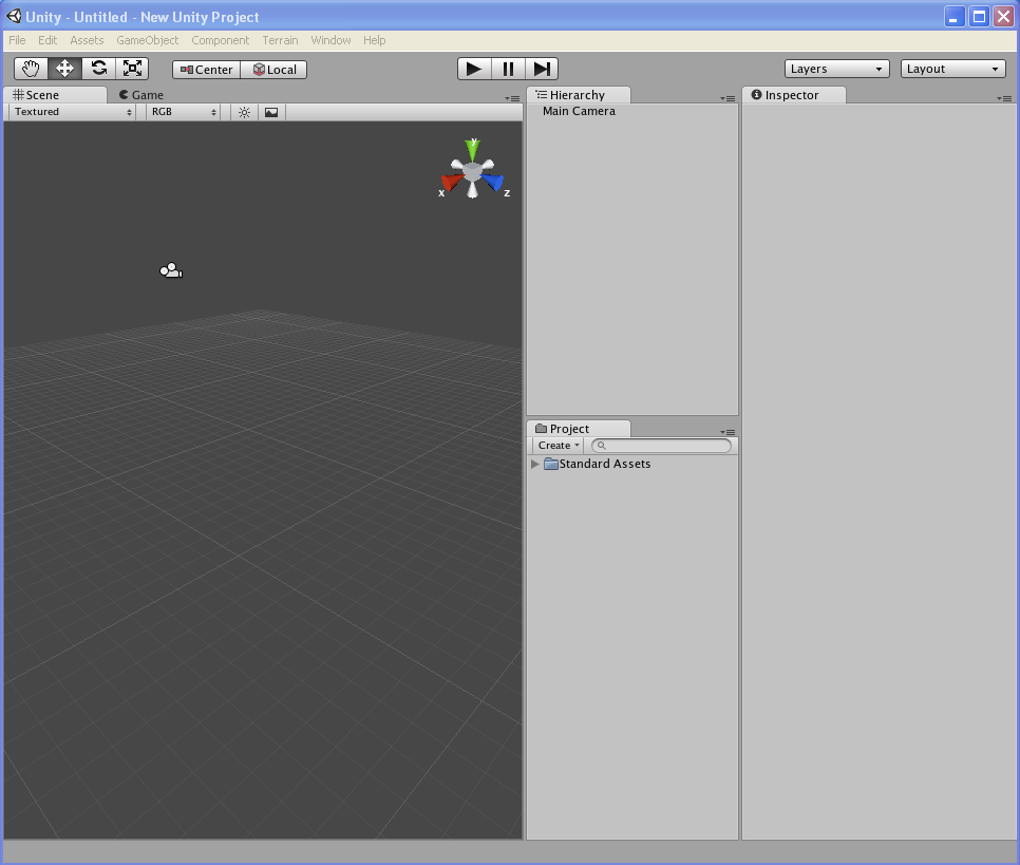Viewport: 1020px width, 865px height.
Task: Toggle scene lighting sun icon
Action: click(245, 113)
